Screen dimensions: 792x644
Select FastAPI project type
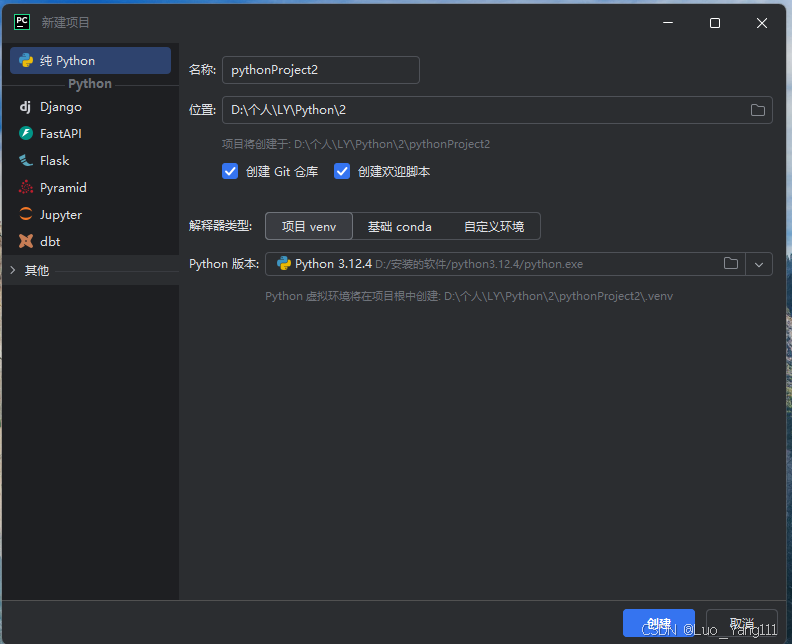(90, 133)
